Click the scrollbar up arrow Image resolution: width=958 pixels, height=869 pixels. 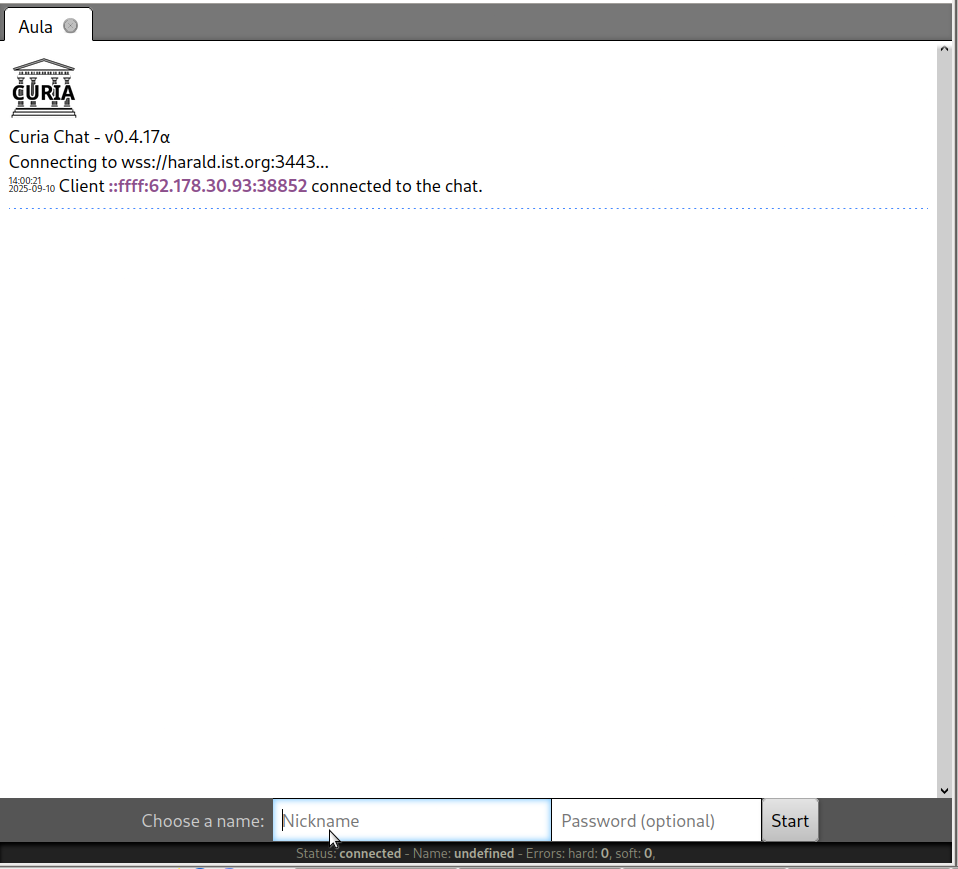pyautogui.click(x=944, y=49)
